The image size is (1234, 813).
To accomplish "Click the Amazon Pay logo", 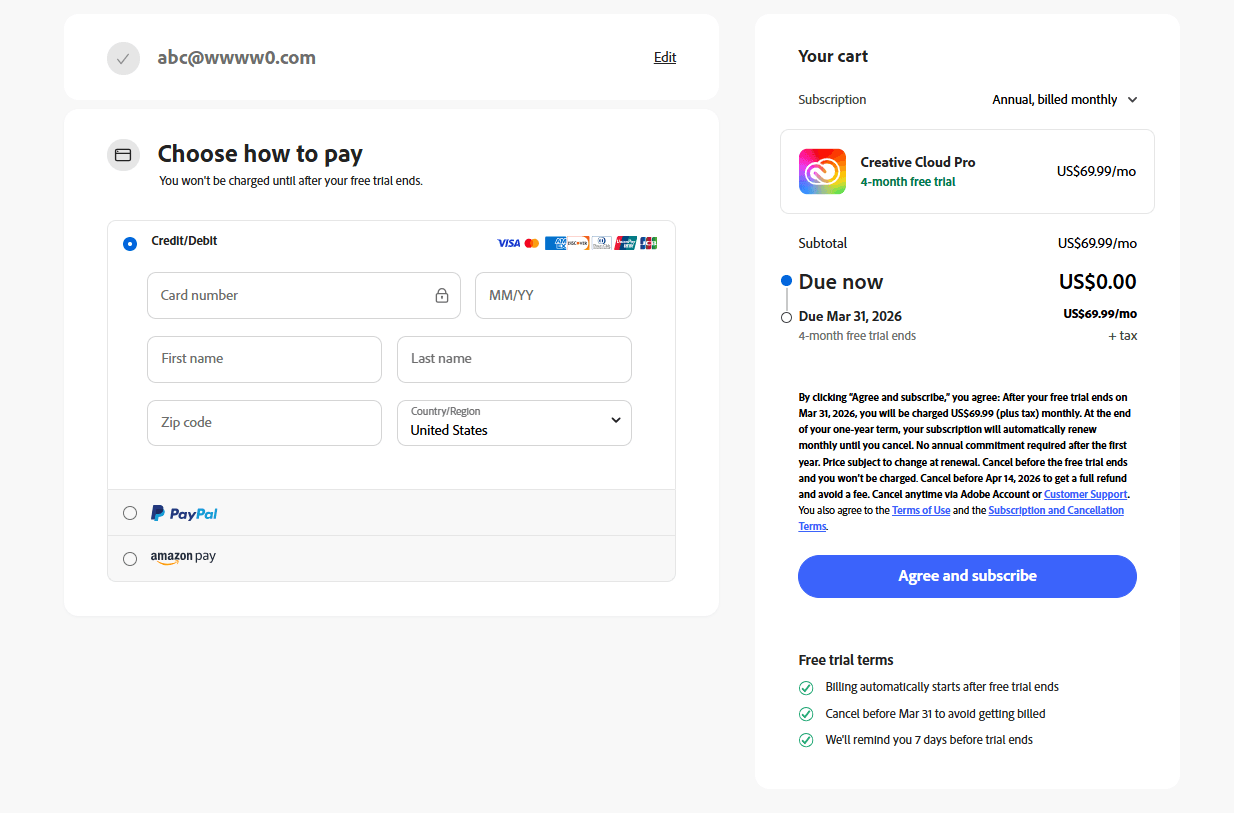I will pyautogui.click(x=183, y=557).
